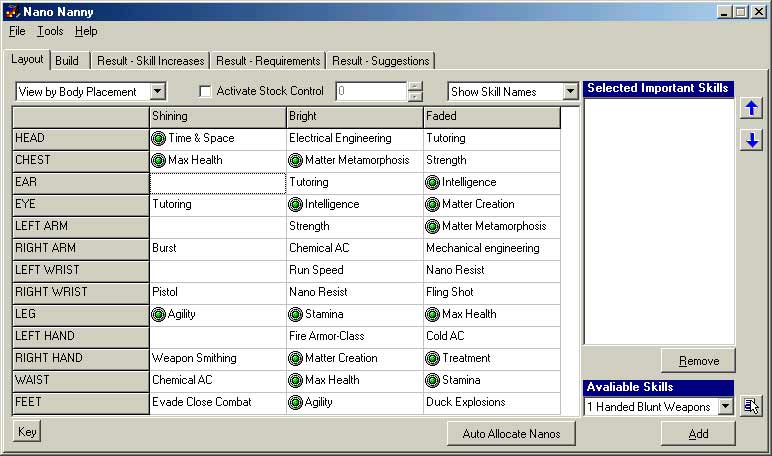
Task: Open View by Body Placement dropdown
Action: (158, 91)
